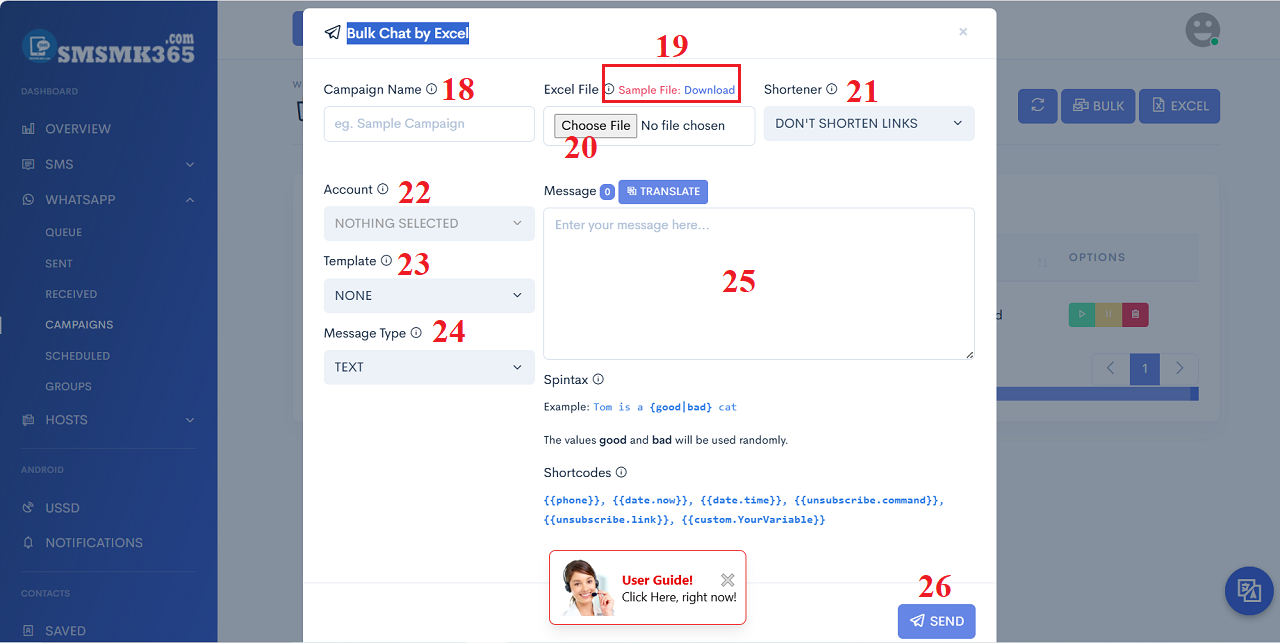
Task: Click the refresh icon button
Action: click(x=1038, y=105)
